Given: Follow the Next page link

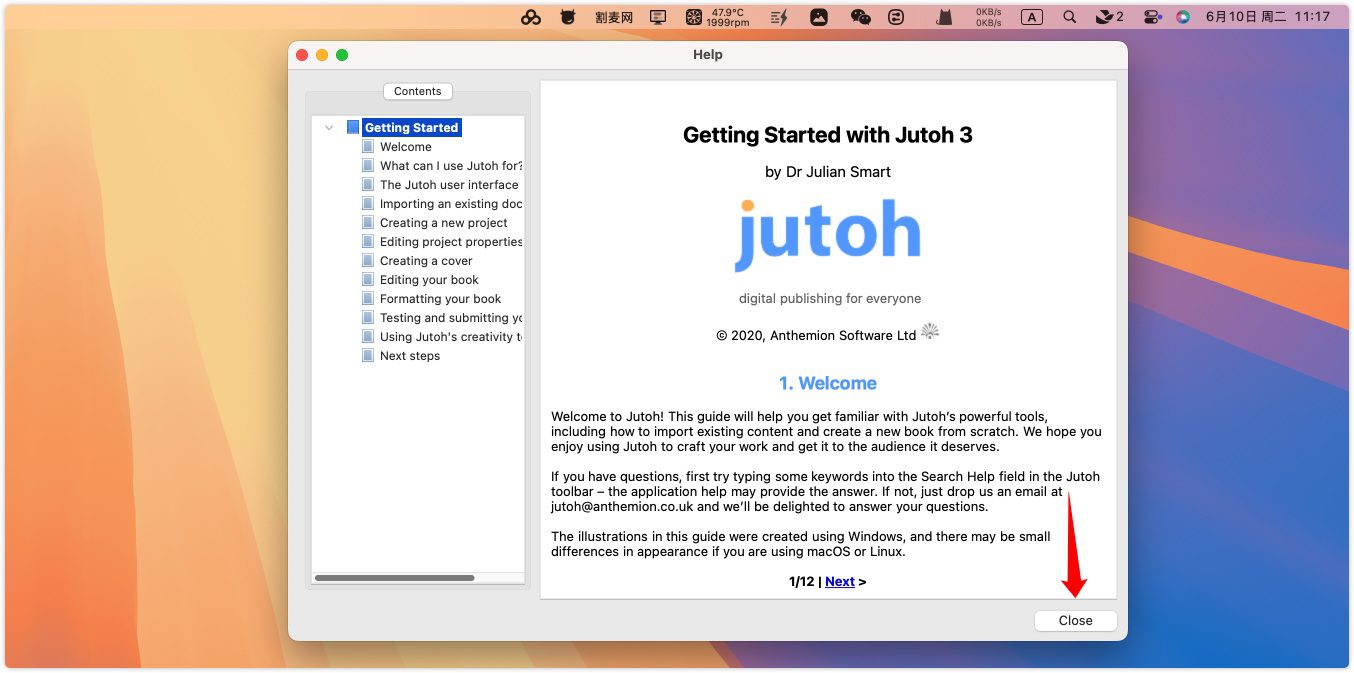Looking at the screenshot, I should [839, 582].
